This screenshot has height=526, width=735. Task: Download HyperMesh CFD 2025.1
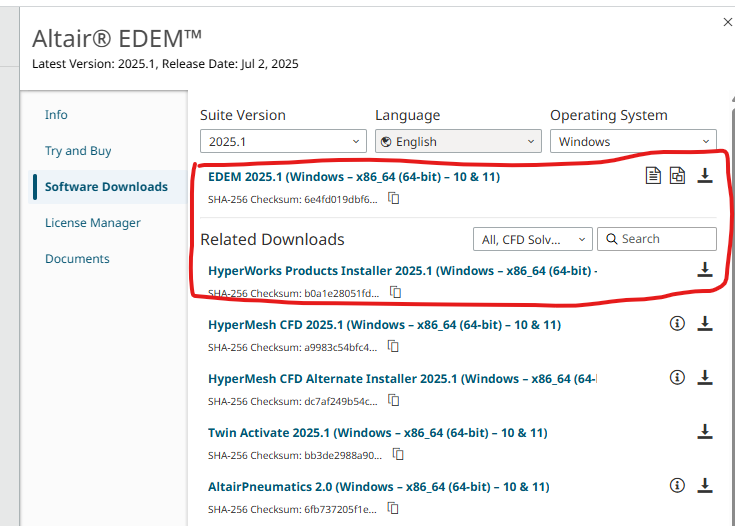[x=705, y=323]
